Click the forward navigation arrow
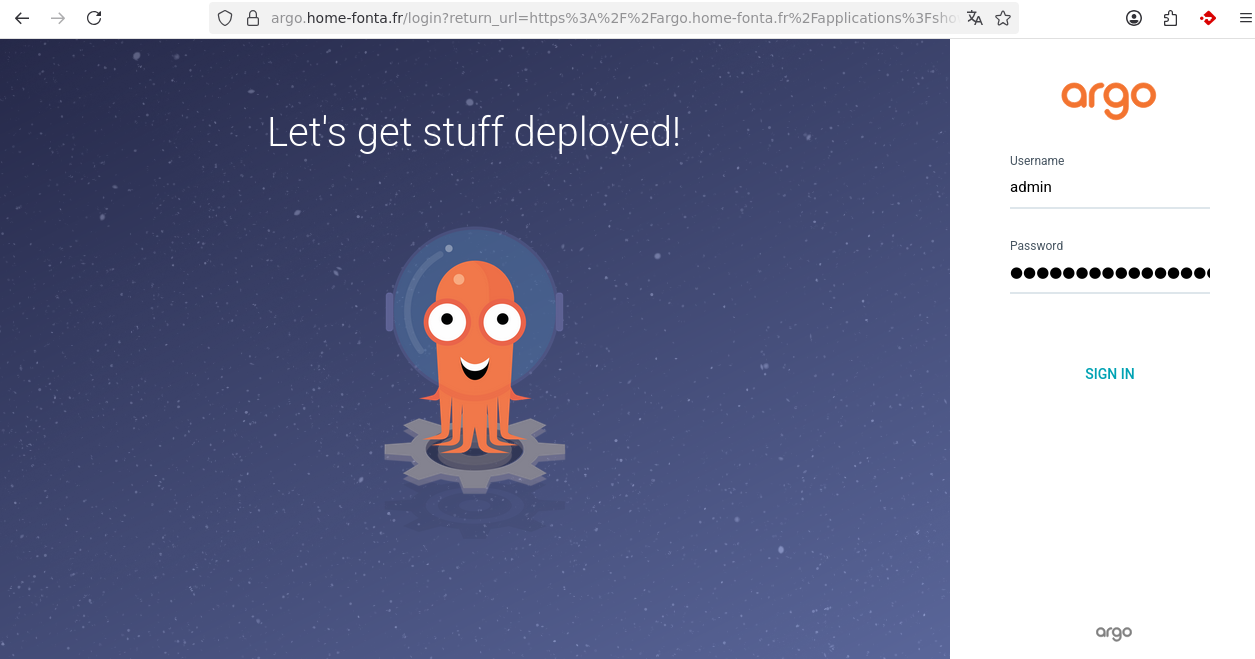This screenshot has height=659, width=1255. point(57,17)
